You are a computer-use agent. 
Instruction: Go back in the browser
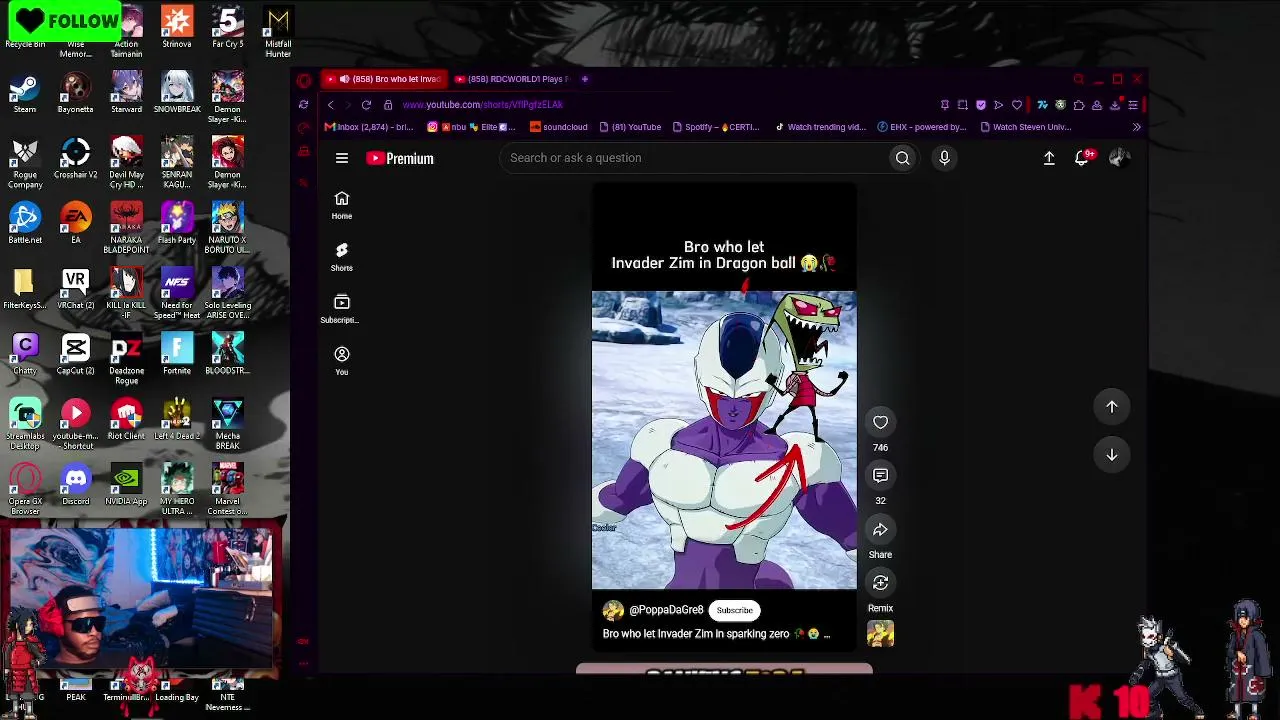[x=331, y=105]
